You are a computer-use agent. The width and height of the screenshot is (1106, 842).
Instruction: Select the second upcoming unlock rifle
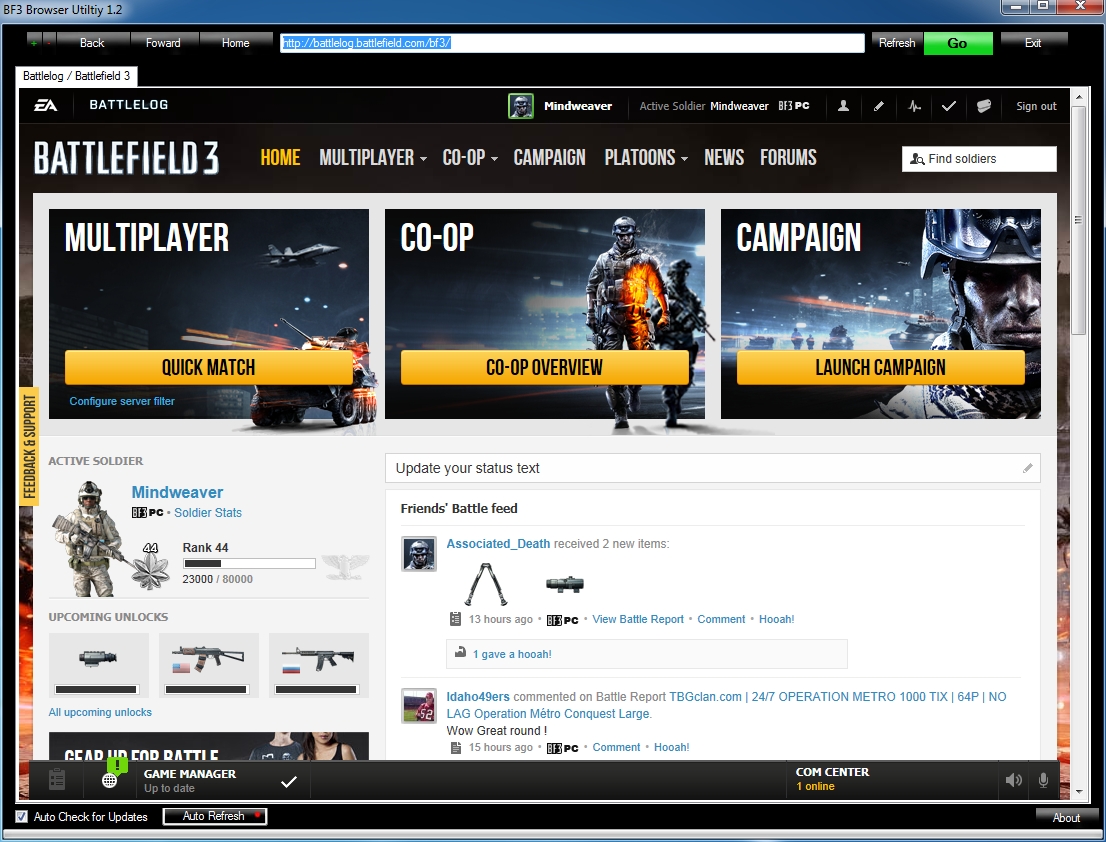pyautogui.click(x=209, y=665)
